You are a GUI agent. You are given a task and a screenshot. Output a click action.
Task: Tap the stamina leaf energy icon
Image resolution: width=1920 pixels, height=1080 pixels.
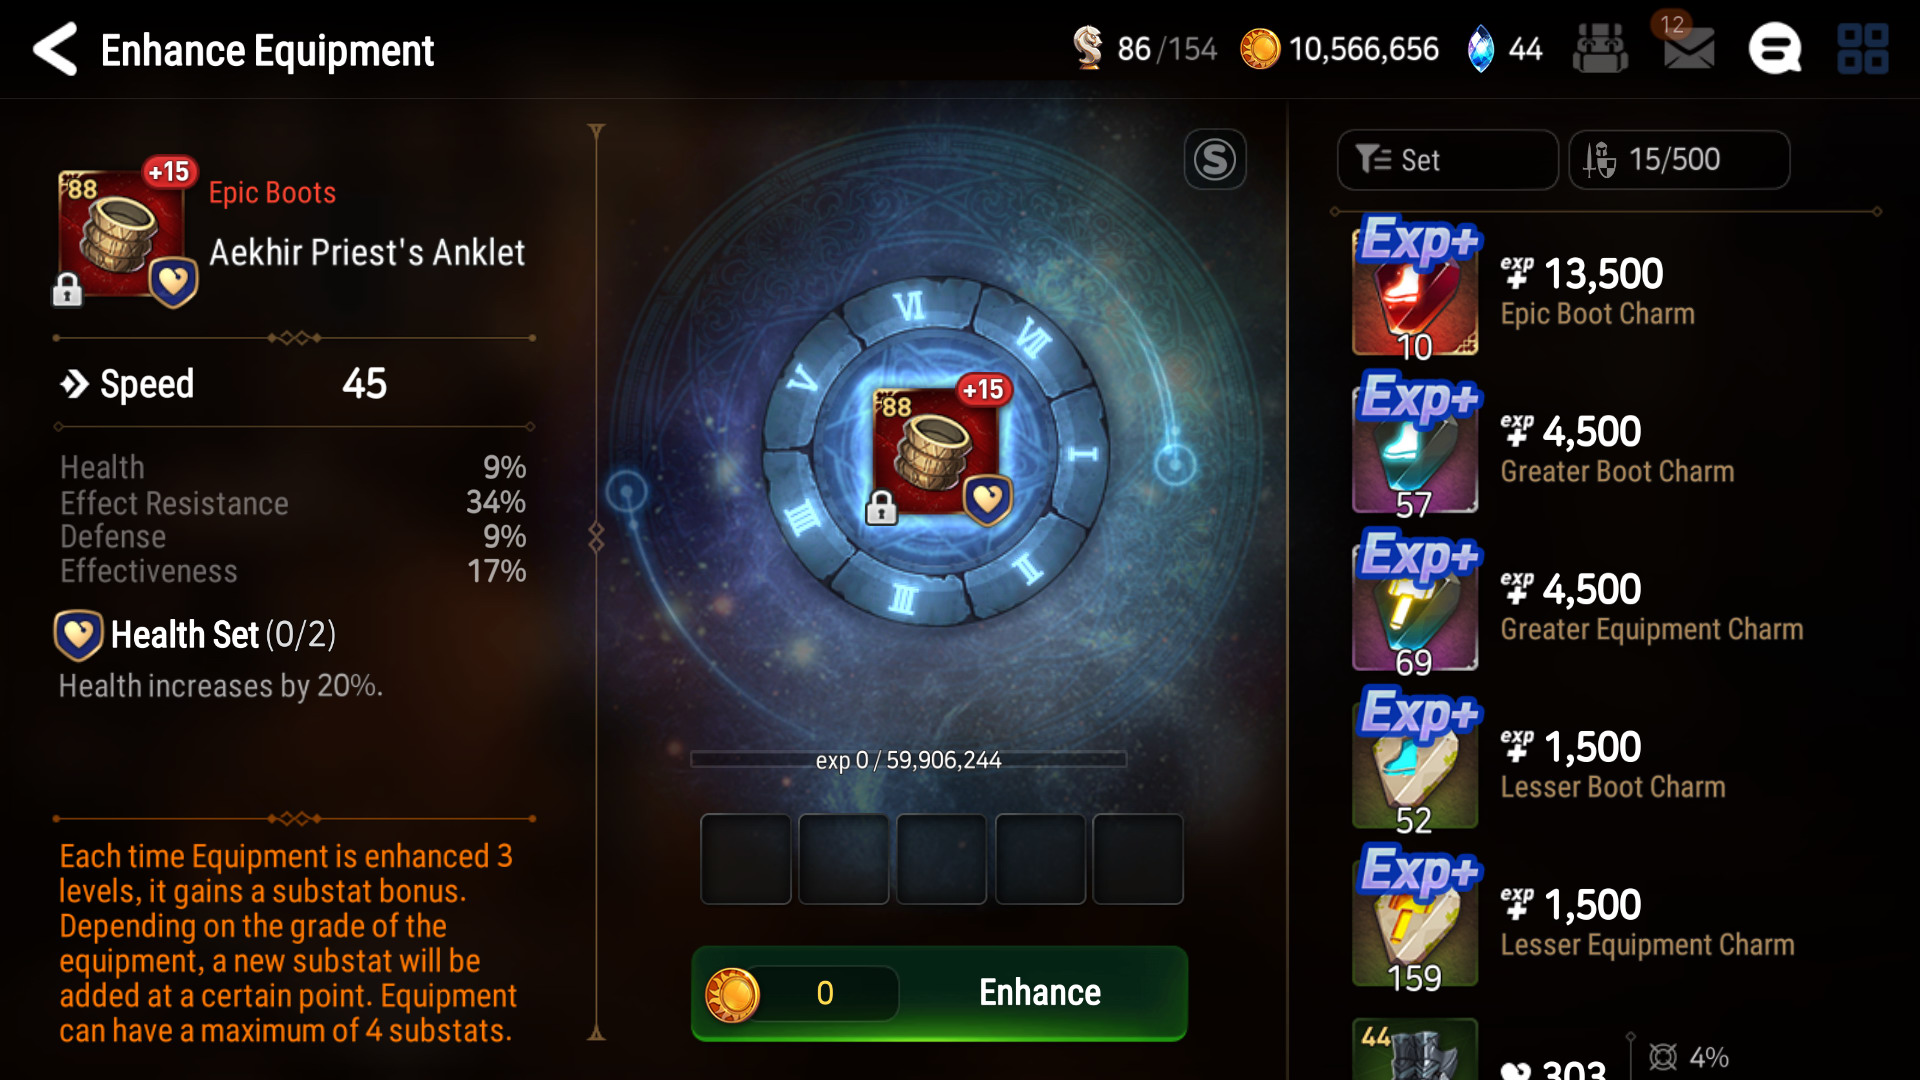click(x=1087, y=48)
